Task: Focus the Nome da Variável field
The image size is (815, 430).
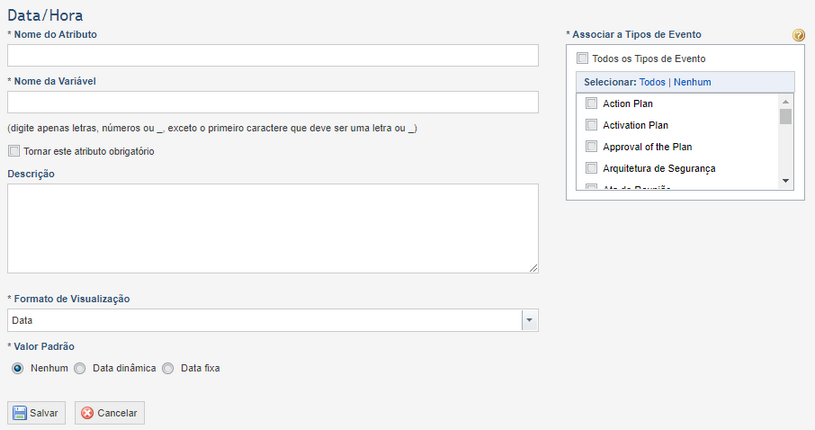Action: (273, 102)
